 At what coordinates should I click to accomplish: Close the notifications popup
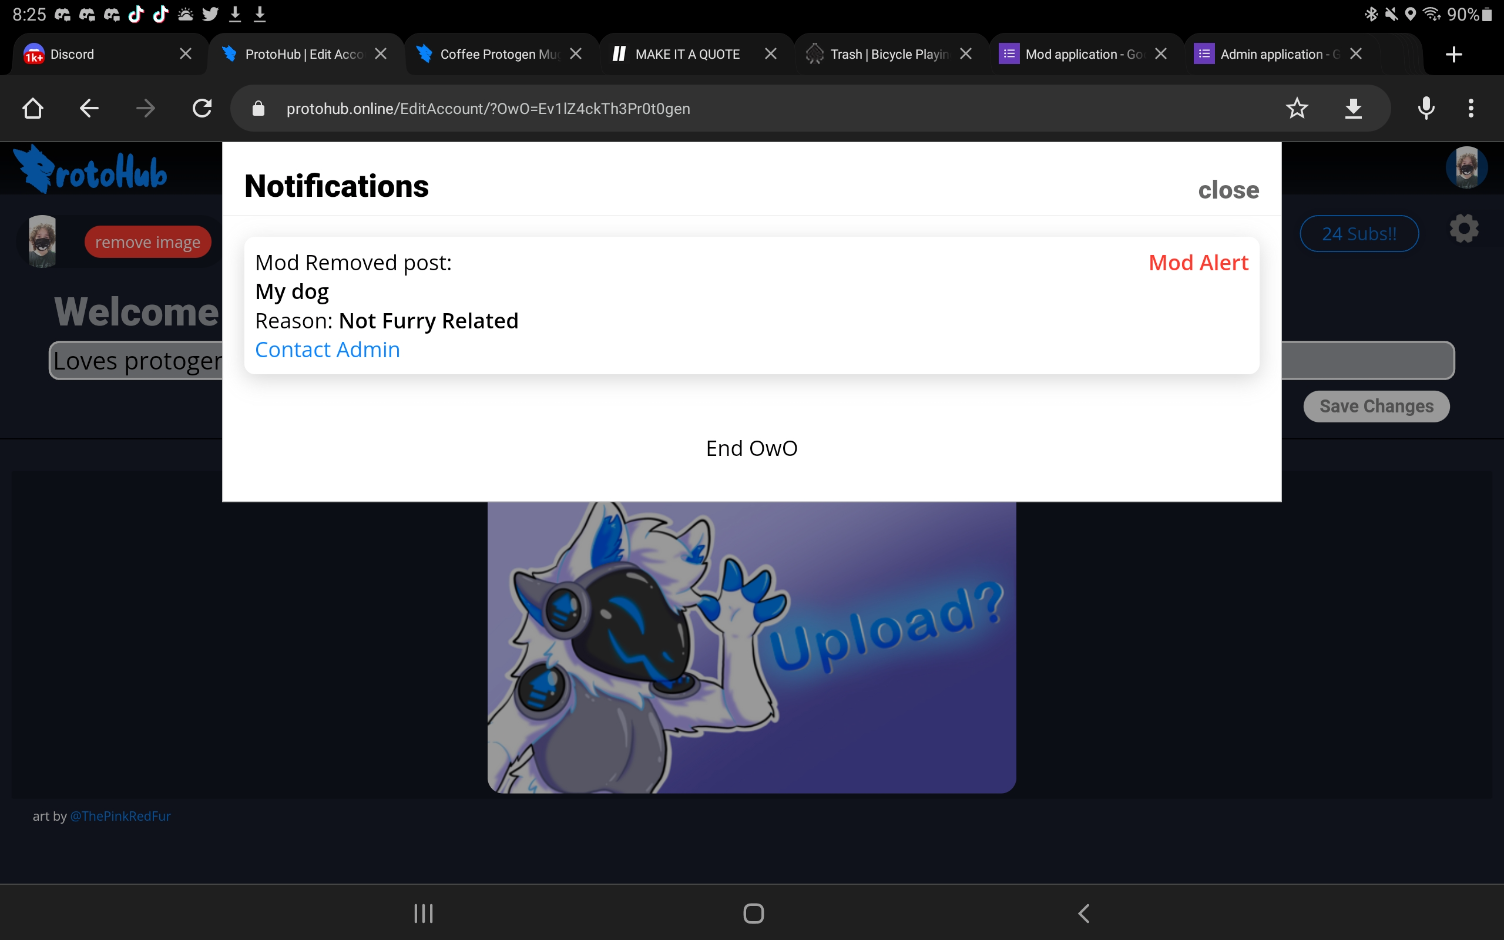[1228, 190]
